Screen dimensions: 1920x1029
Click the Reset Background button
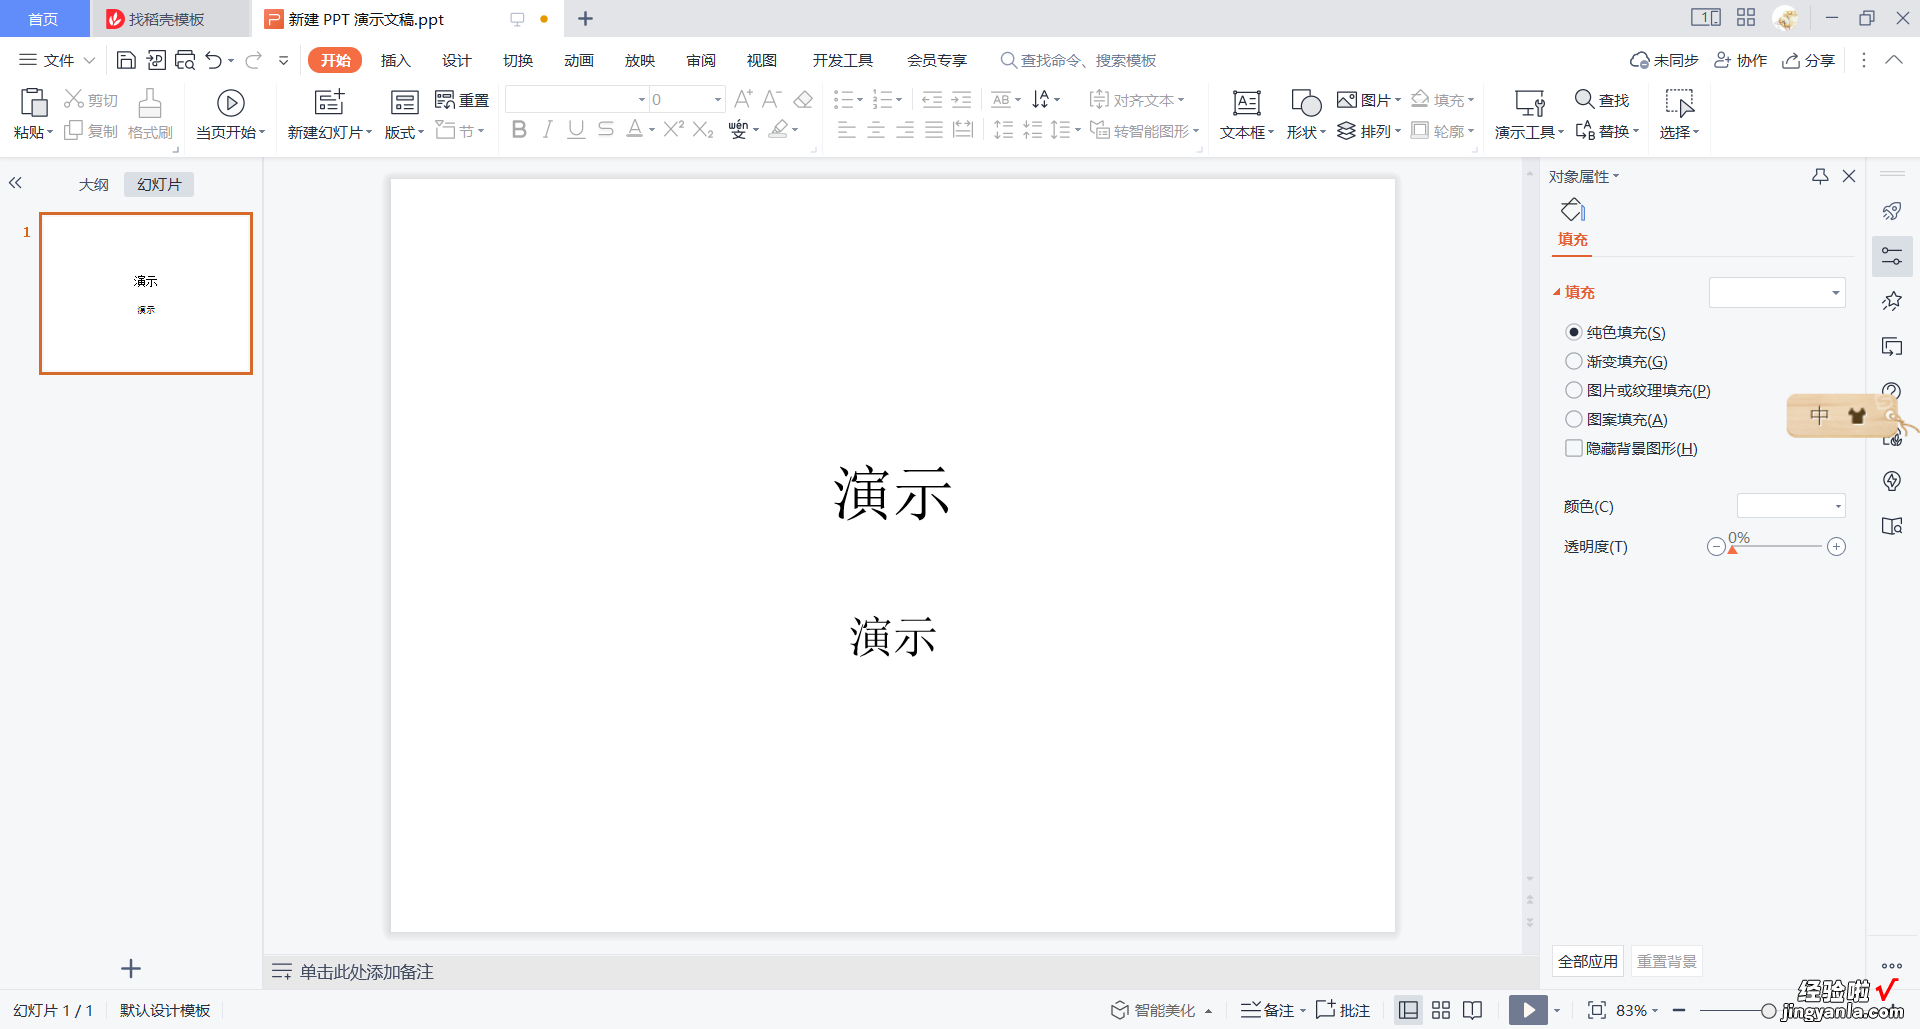tap(1667, 961)
